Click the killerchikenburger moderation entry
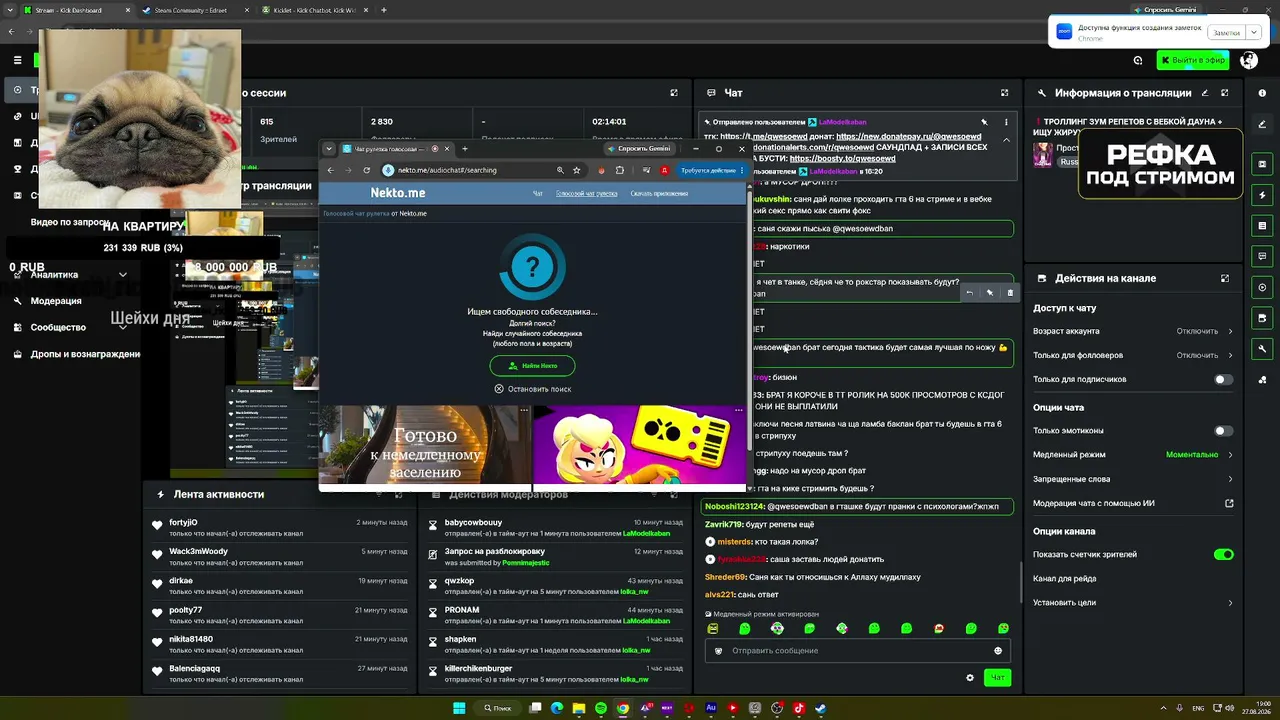 tap(557, 673)
